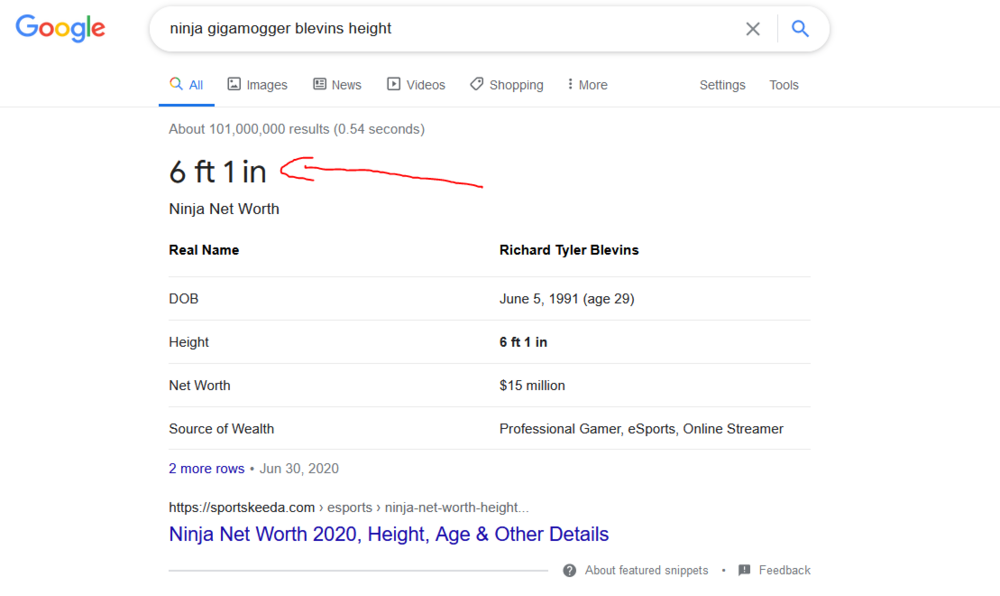
Task: Open the More search categories menu
Action: pyautogui.click(x=587, y=85)
